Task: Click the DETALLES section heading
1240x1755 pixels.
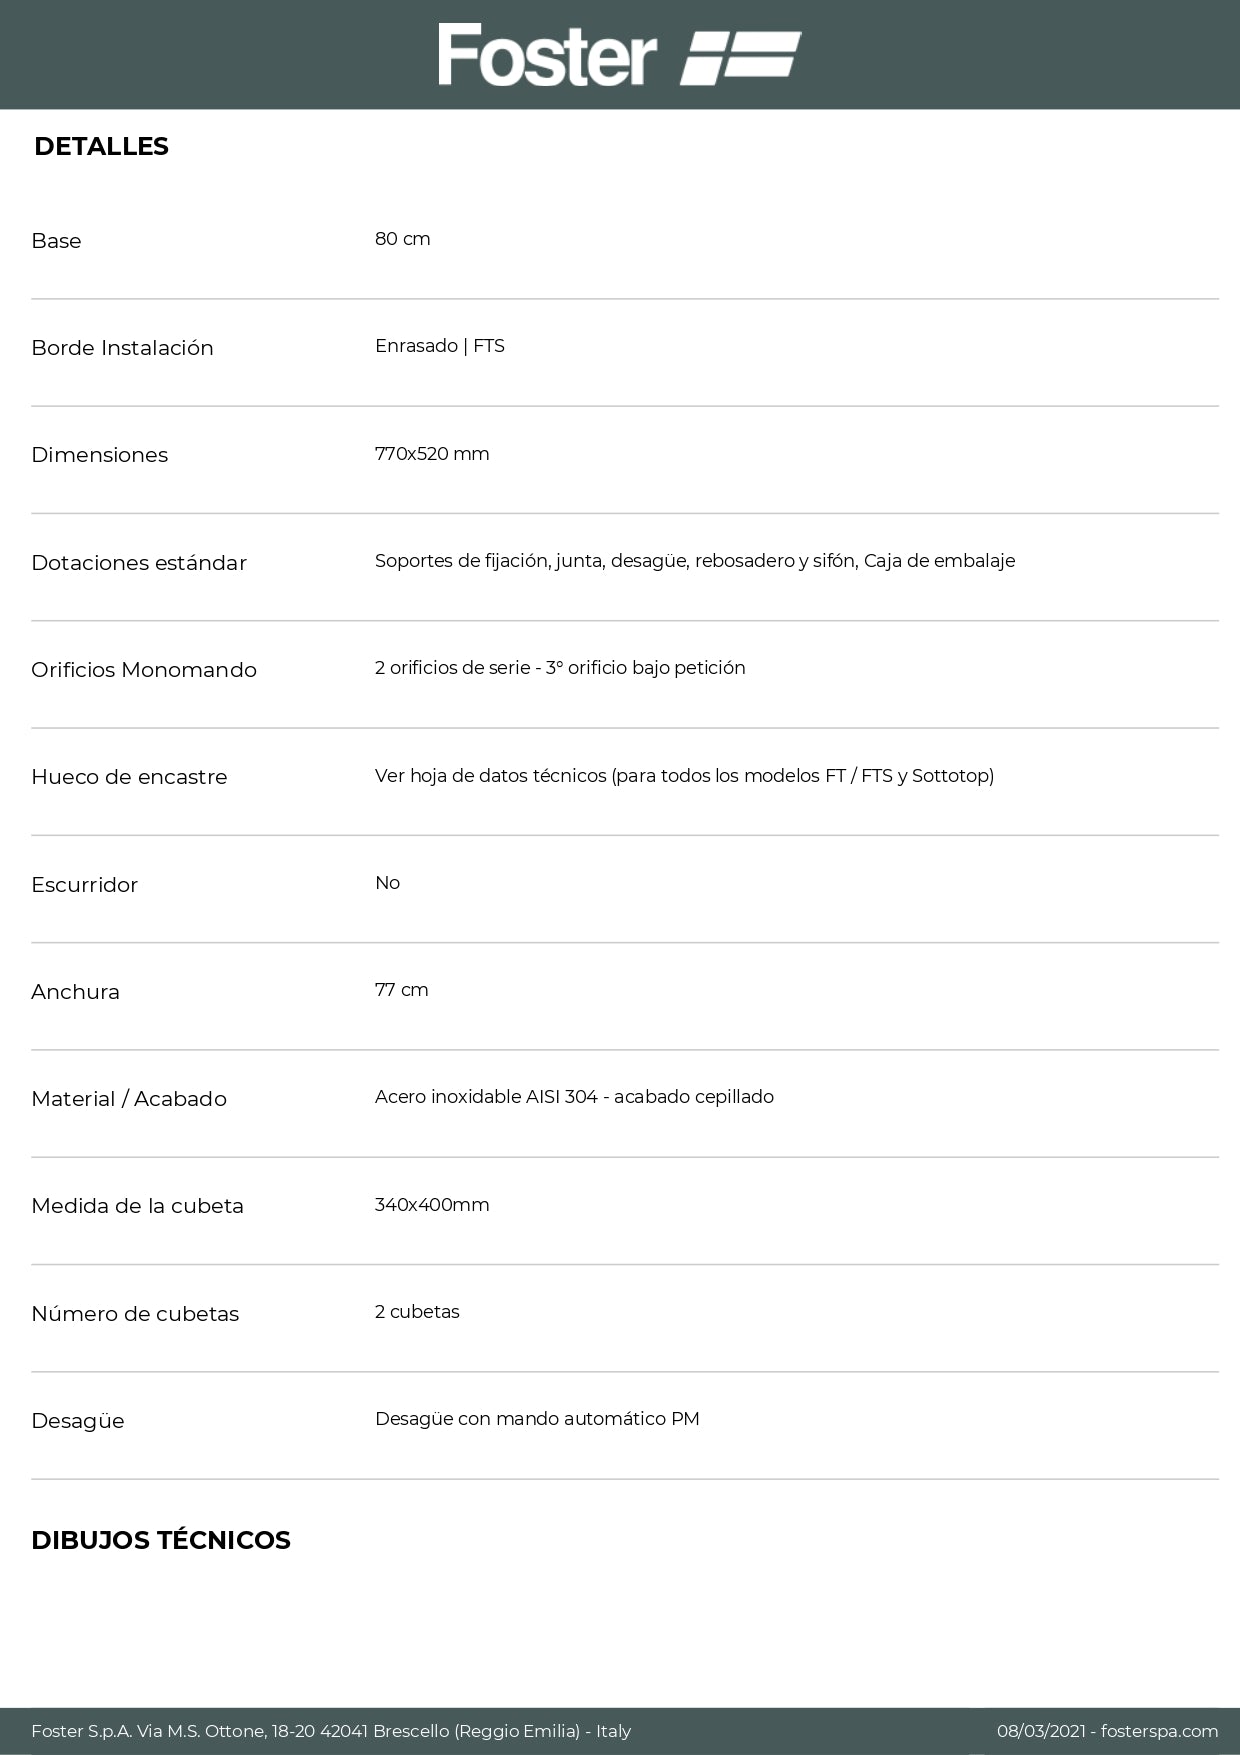Action: [x=101, y=147]
